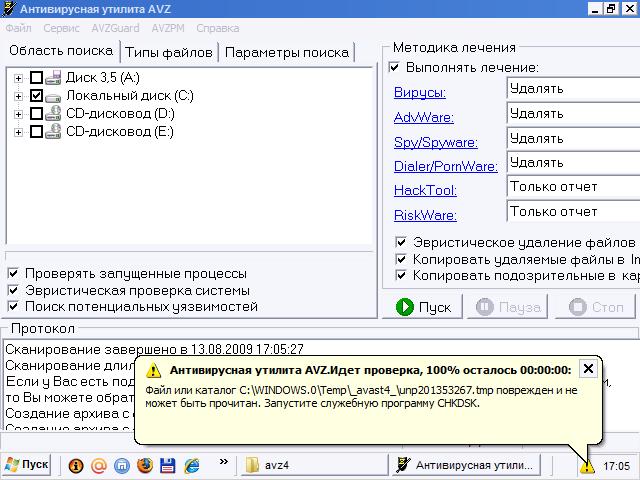Expand the Диск 3,5 (A:) tree node

pyautogui.click(x=18, y=78)
